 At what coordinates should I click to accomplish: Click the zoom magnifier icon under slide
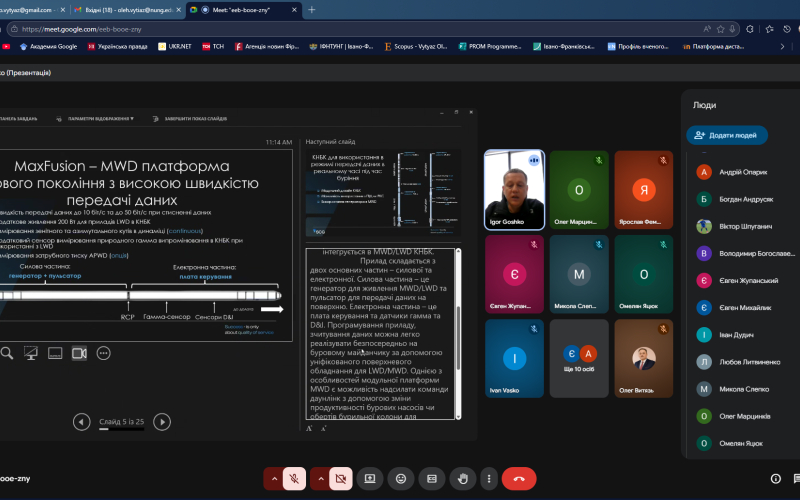pos(7,353)
